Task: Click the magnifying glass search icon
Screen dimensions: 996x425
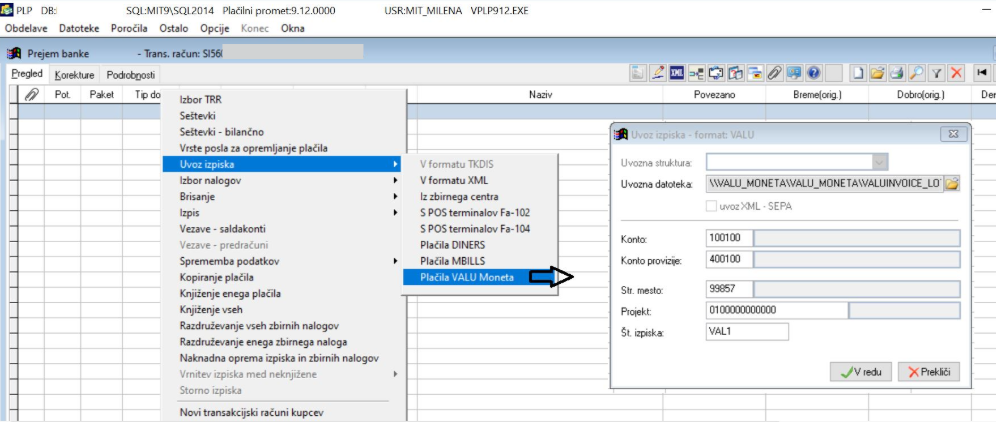Action: 917,73
